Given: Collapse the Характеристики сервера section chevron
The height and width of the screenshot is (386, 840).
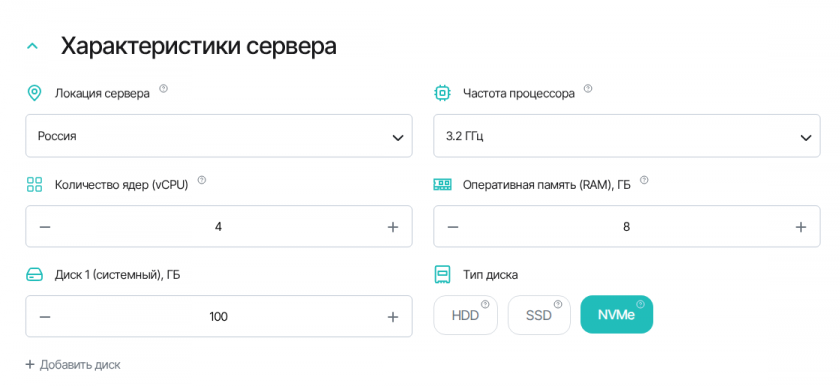Looking at the screenshot, I should coord(33,47).
